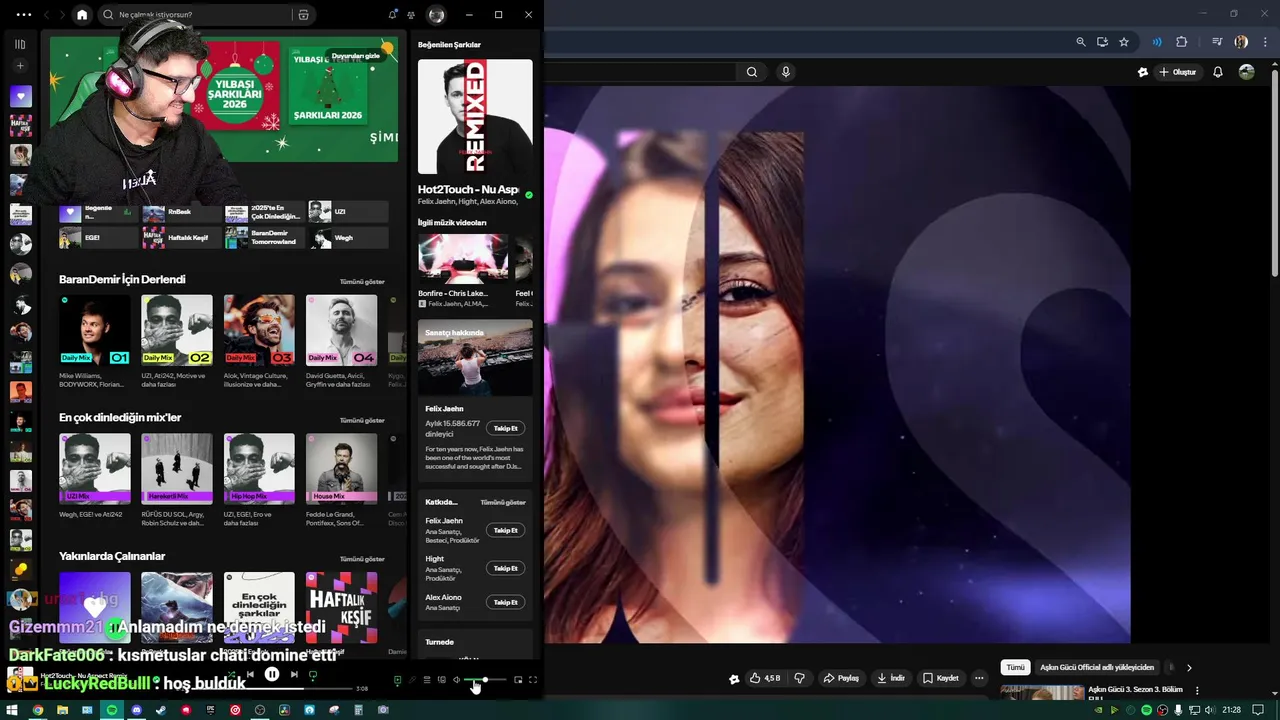The width and height of the screenshot is (1280, 720).
Task: Collapse the Your Library sidebar icon
Action: (20, 44)
